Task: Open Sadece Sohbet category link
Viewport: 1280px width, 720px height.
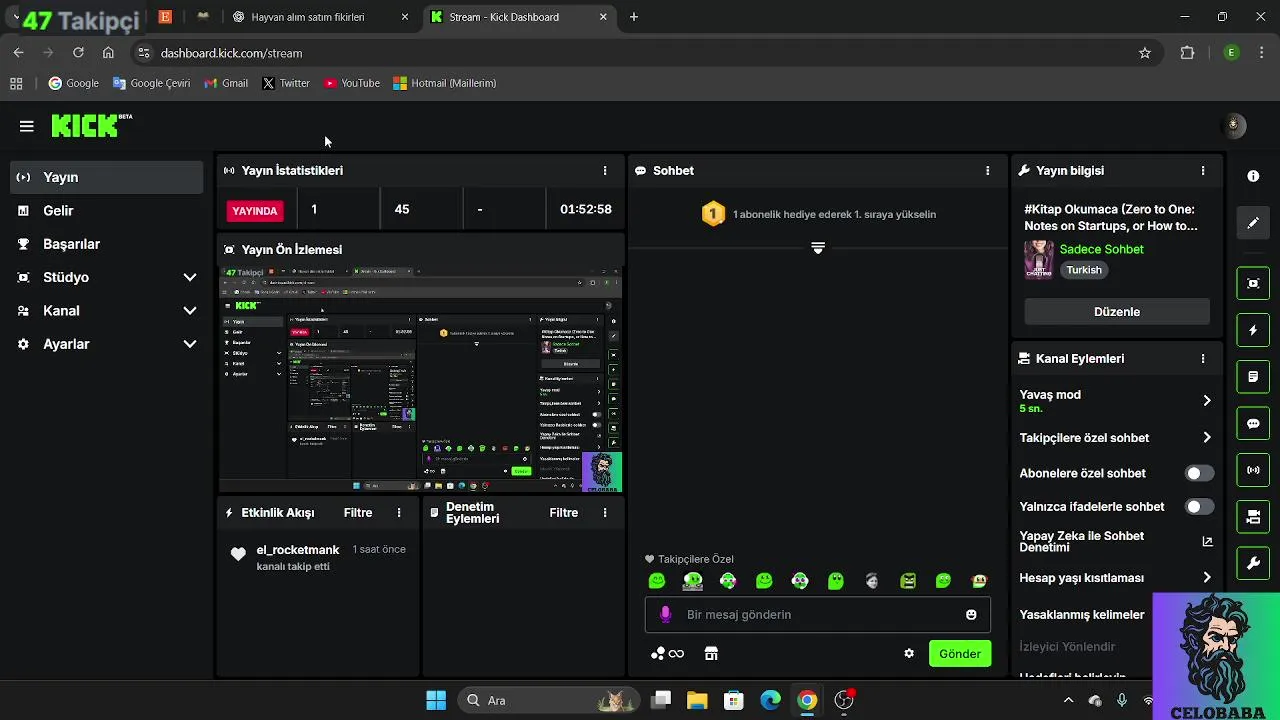Action: [x=1102, y=250]
